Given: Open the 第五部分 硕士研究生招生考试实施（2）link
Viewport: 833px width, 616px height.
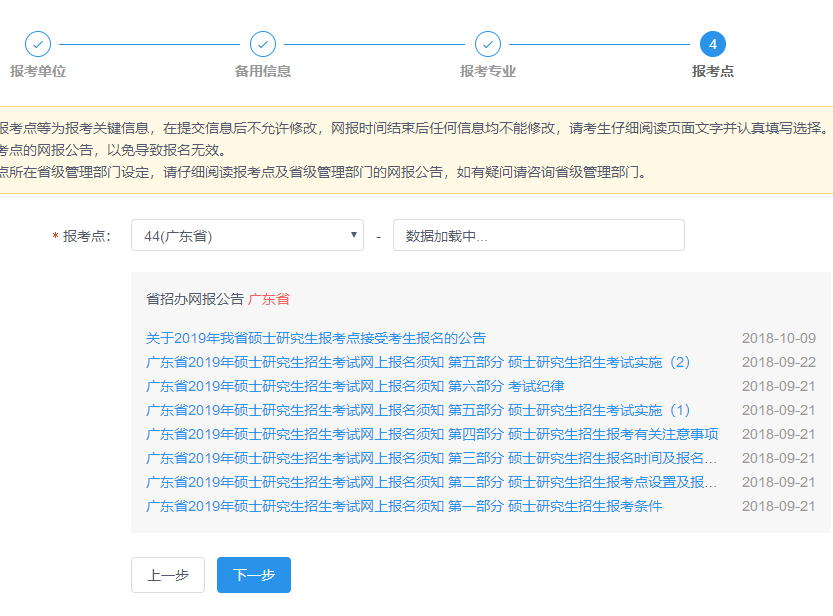Looking at the screenshot, I should (x=418, y=362).
